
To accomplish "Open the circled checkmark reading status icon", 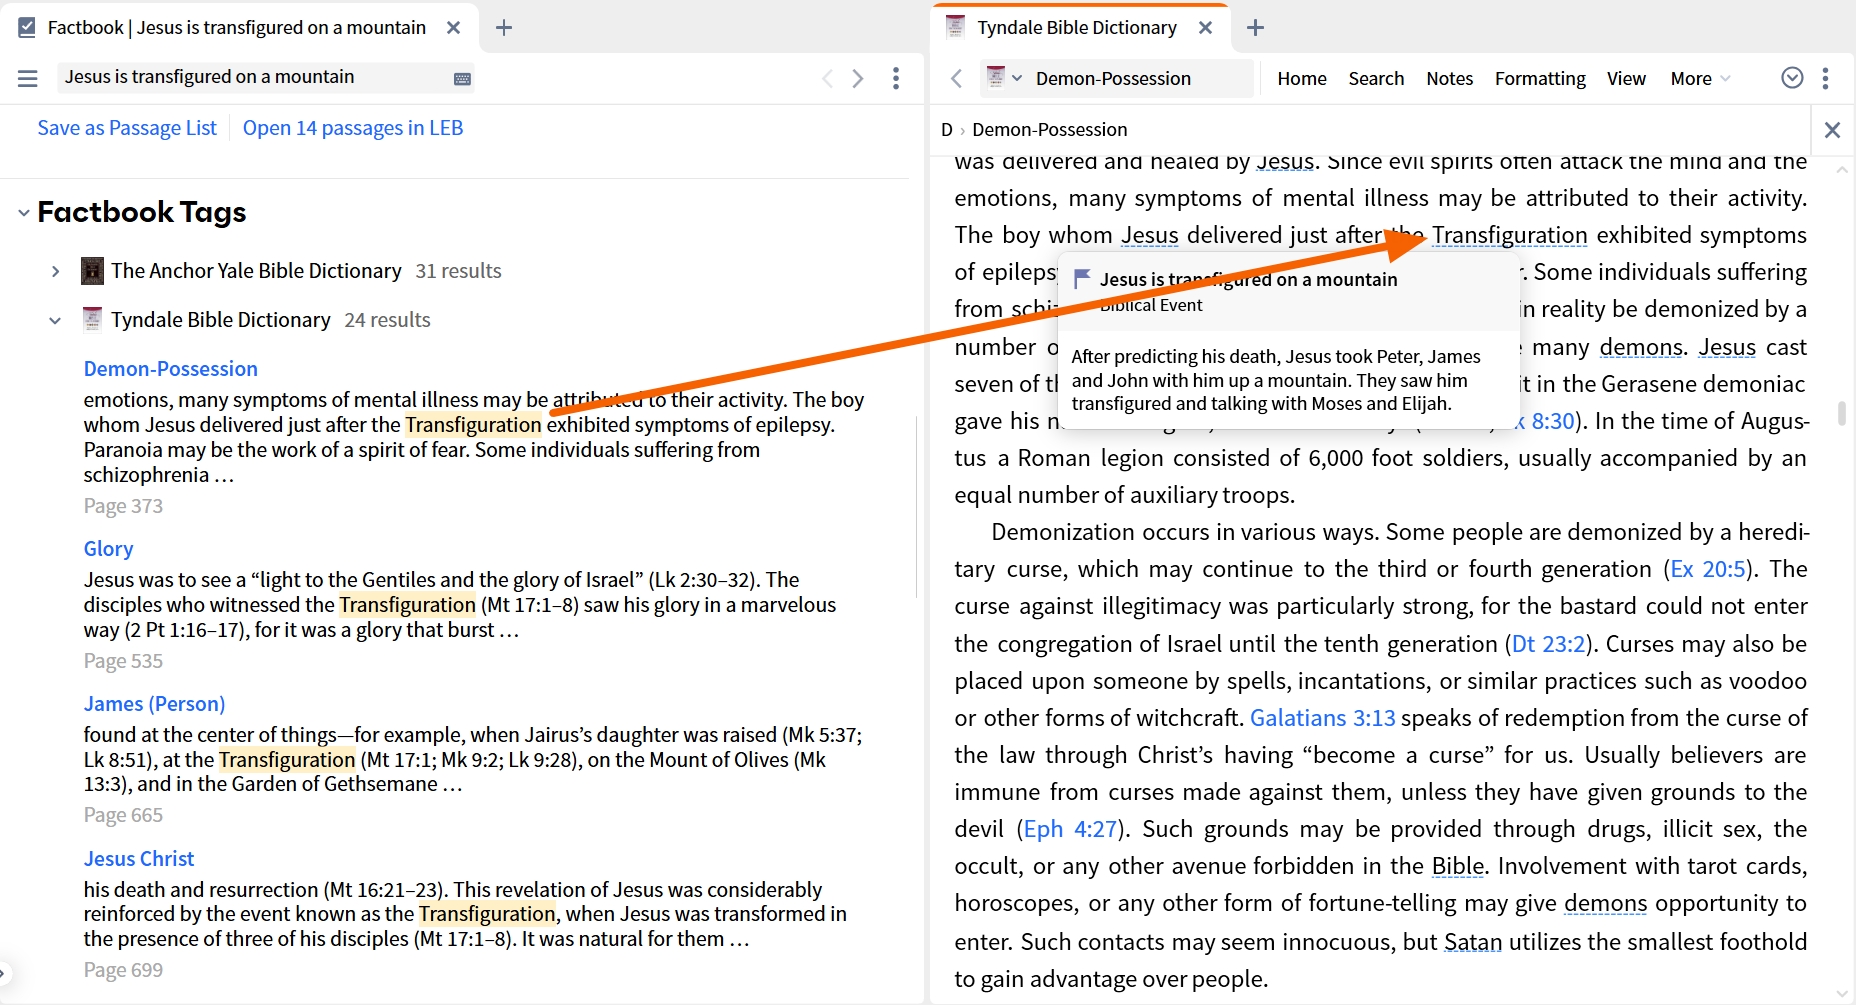I will [x=1792, y=78].
